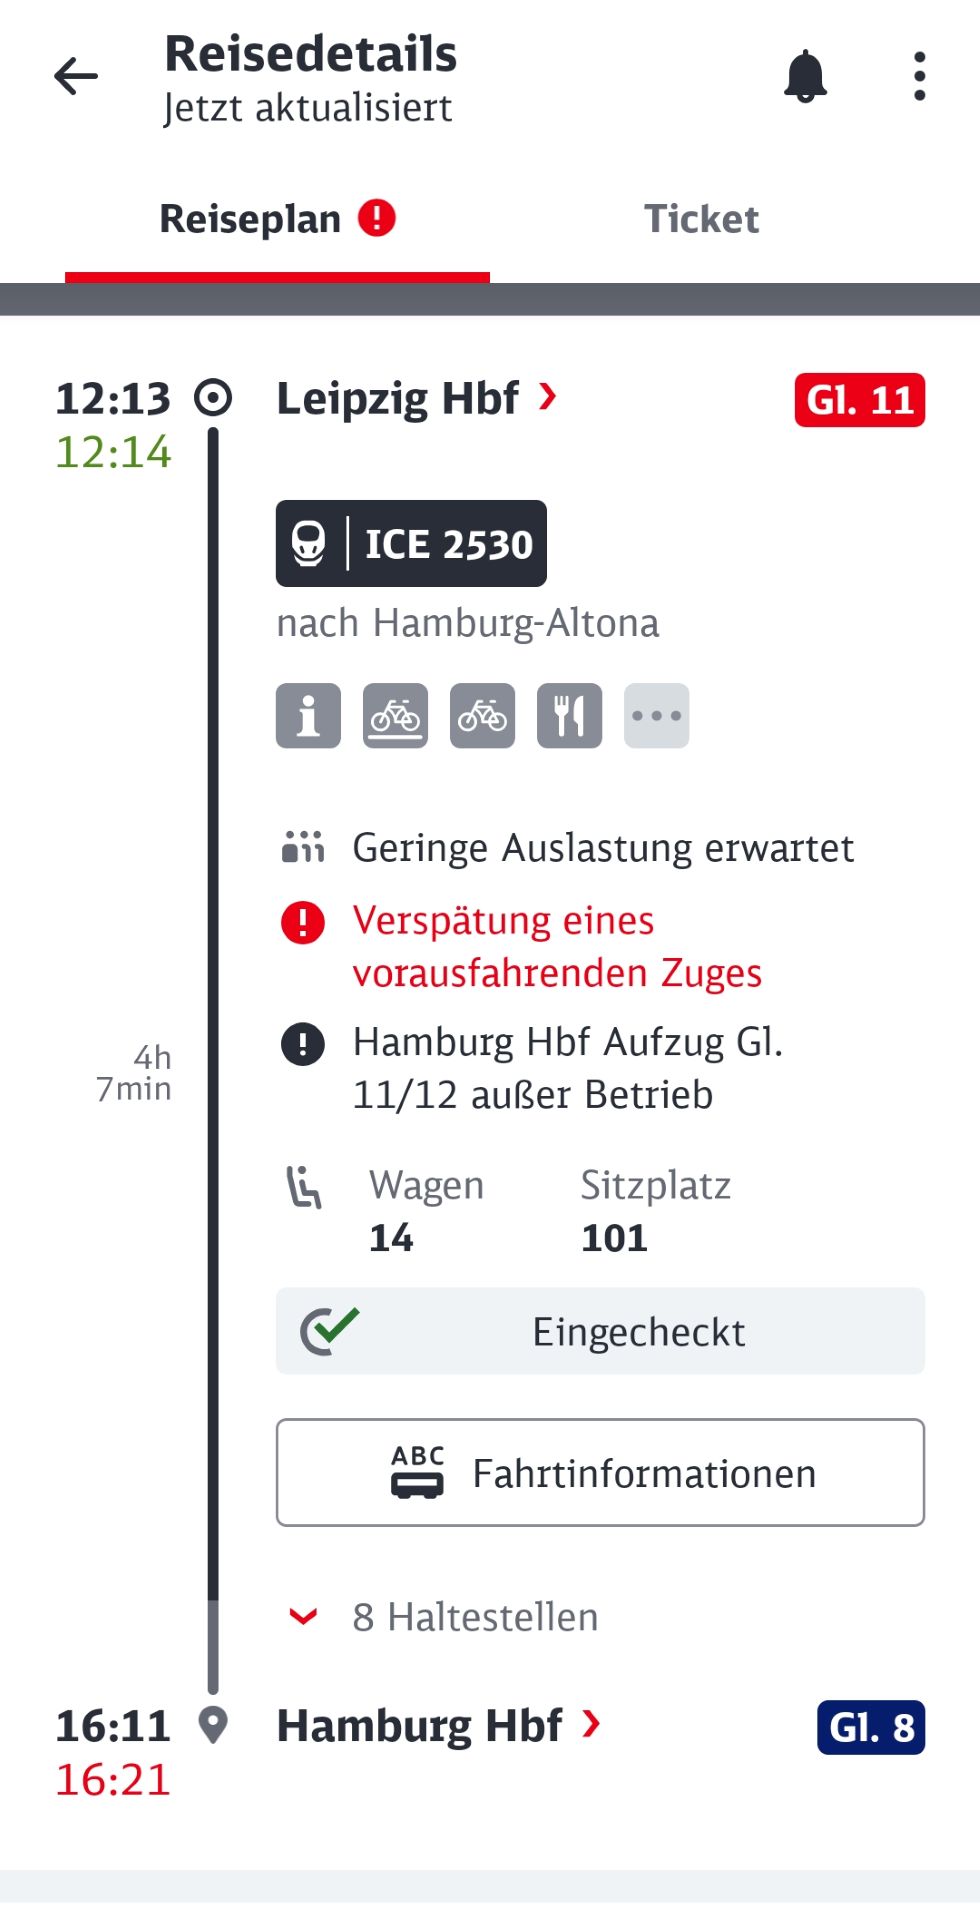Tap the on-board restaurant cutlery icon
This screenshot has width=980, height=1920.
click(x=569, y=716)
